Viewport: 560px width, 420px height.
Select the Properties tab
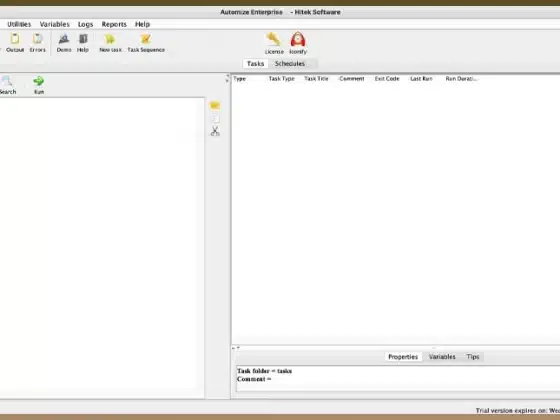pos(403,357)
